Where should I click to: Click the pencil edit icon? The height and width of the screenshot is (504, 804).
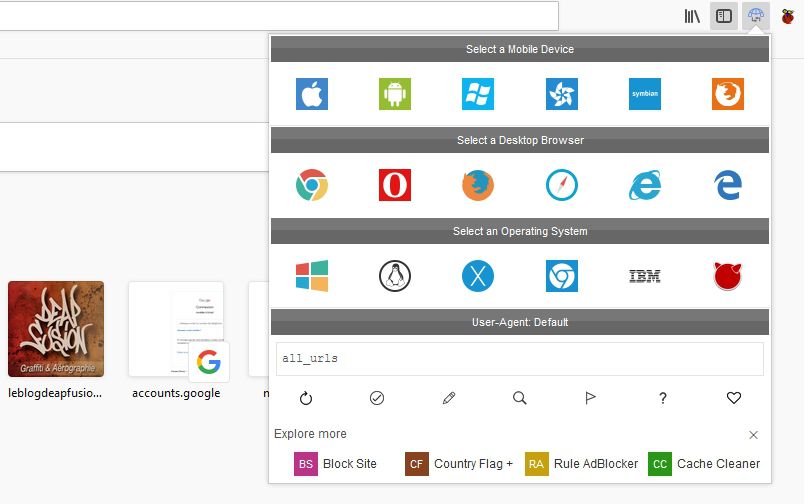[449, 398]
